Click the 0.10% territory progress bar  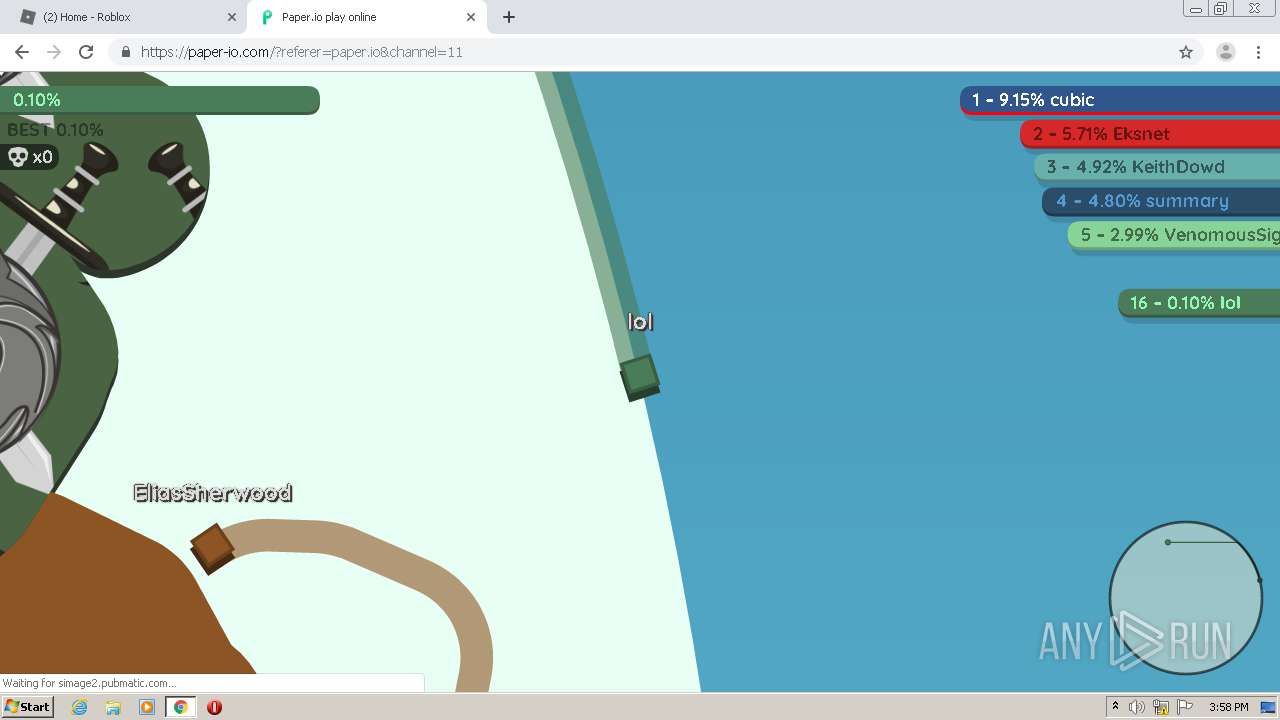[x=160, y=100]
